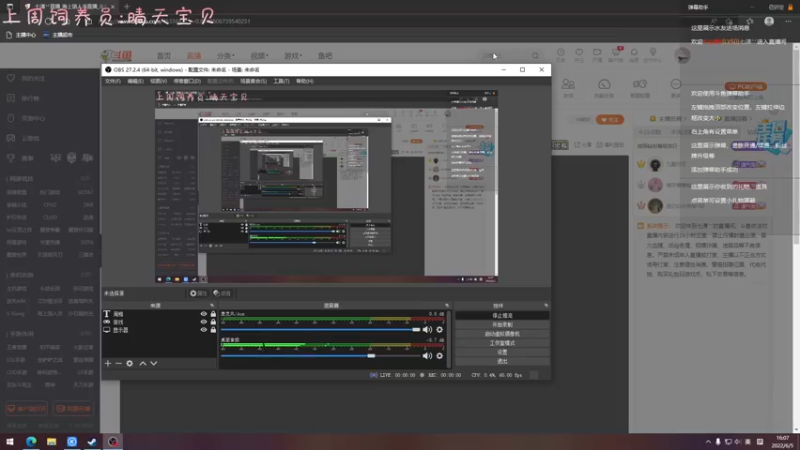Mute the 桌面音频 speaker icon

(427, 356)
